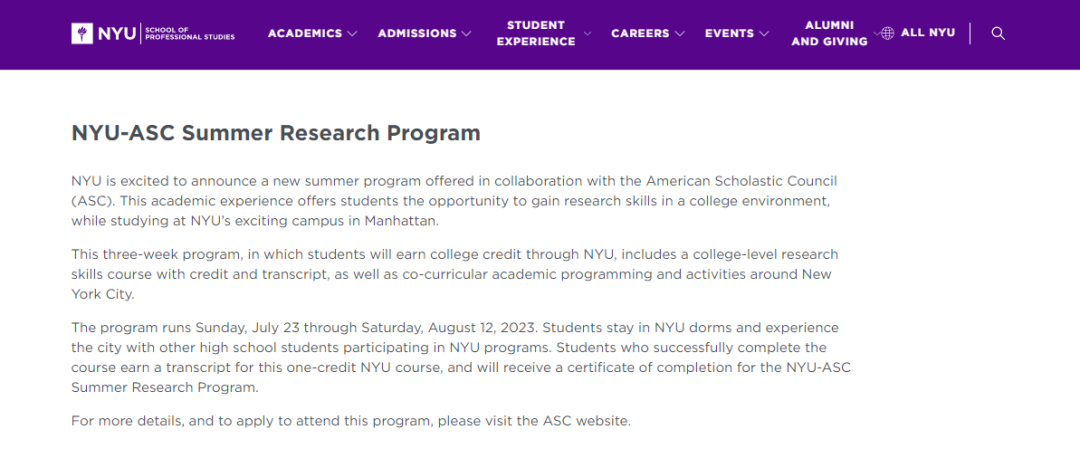Expand the Admissions dropdown chevron
1080x458 pixels.
click(466, 34)
